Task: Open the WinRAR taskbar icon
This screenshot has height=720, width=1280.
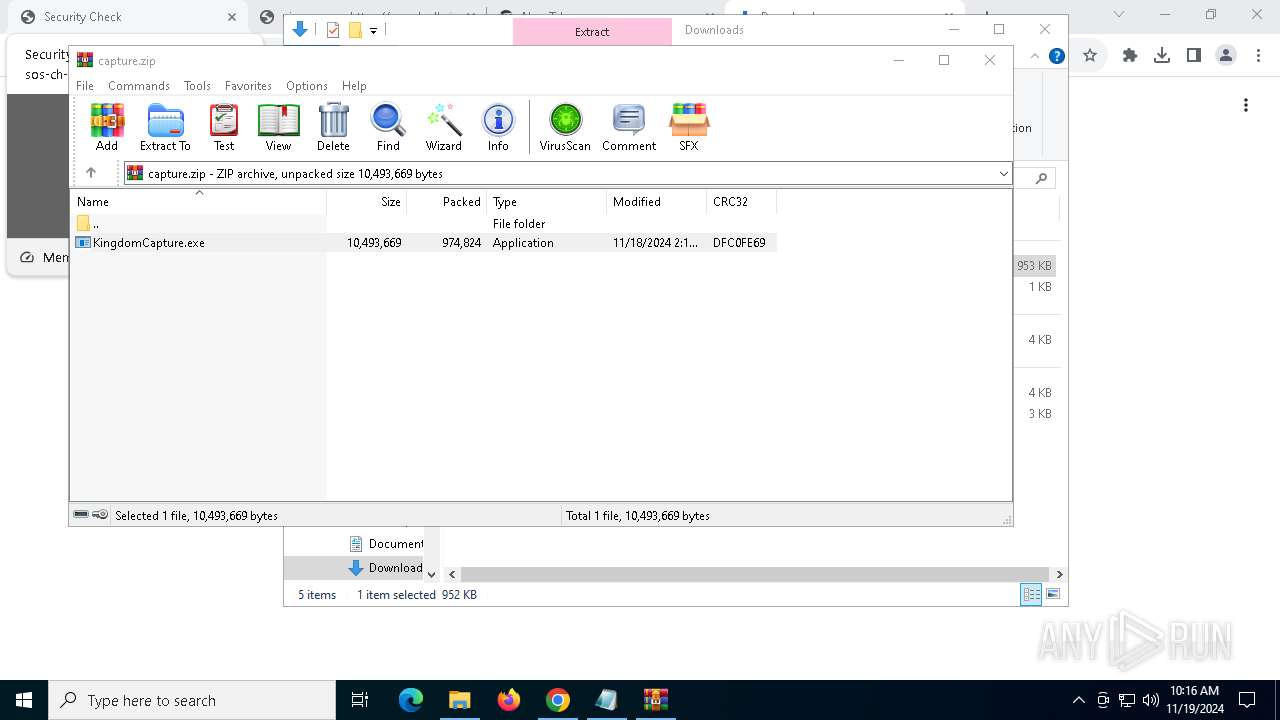Action: 656,700
